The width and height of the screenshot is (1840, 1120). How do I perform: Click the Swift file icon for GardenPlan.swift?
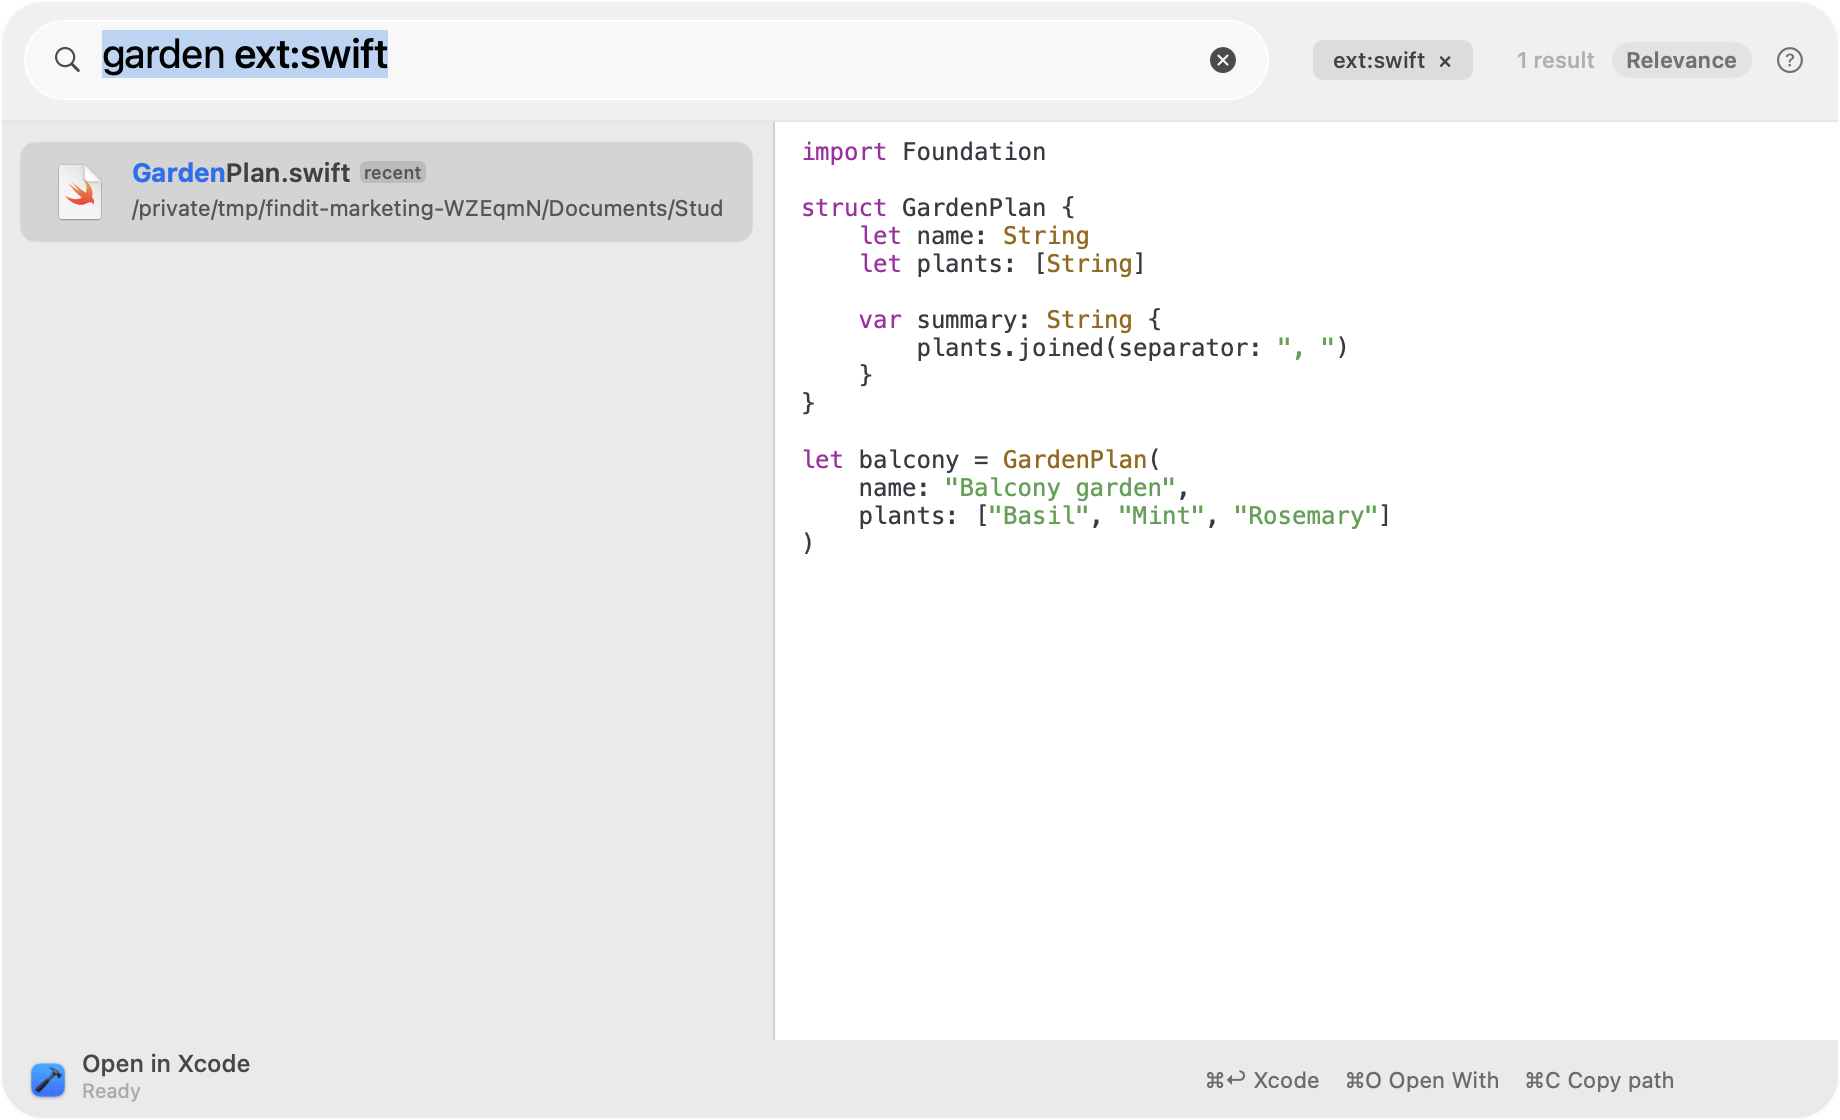pyautogui.click(x=80, y=191)
